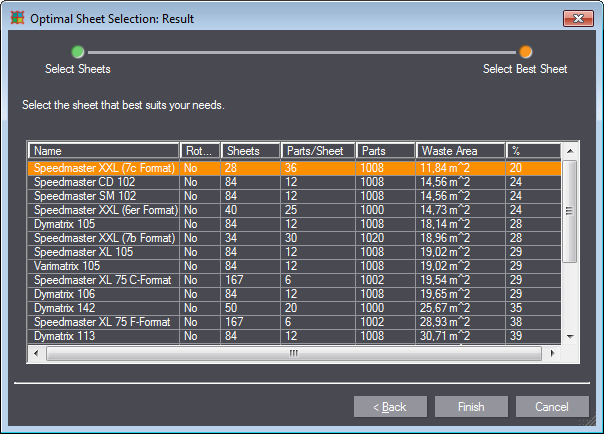
Task: Click the vertical scrollbar up arrow
Action: tap(569, 151)
